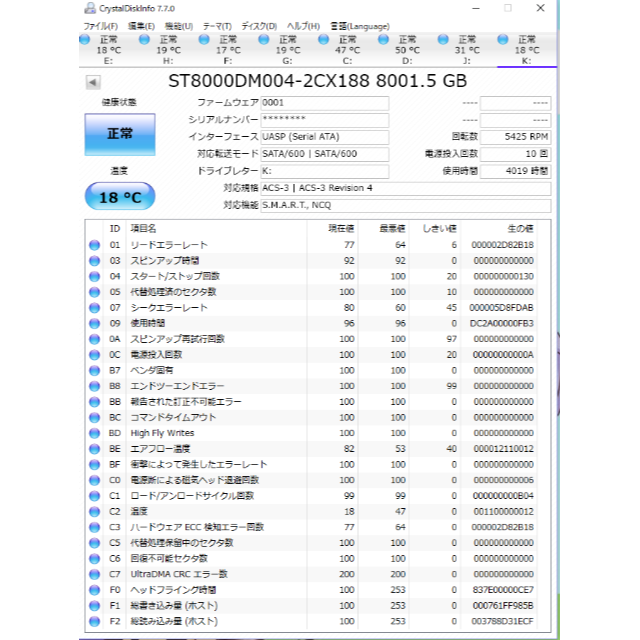
Task: Click status orb for attribute 07 シークエラーレート
Action: tap(94, 308)
